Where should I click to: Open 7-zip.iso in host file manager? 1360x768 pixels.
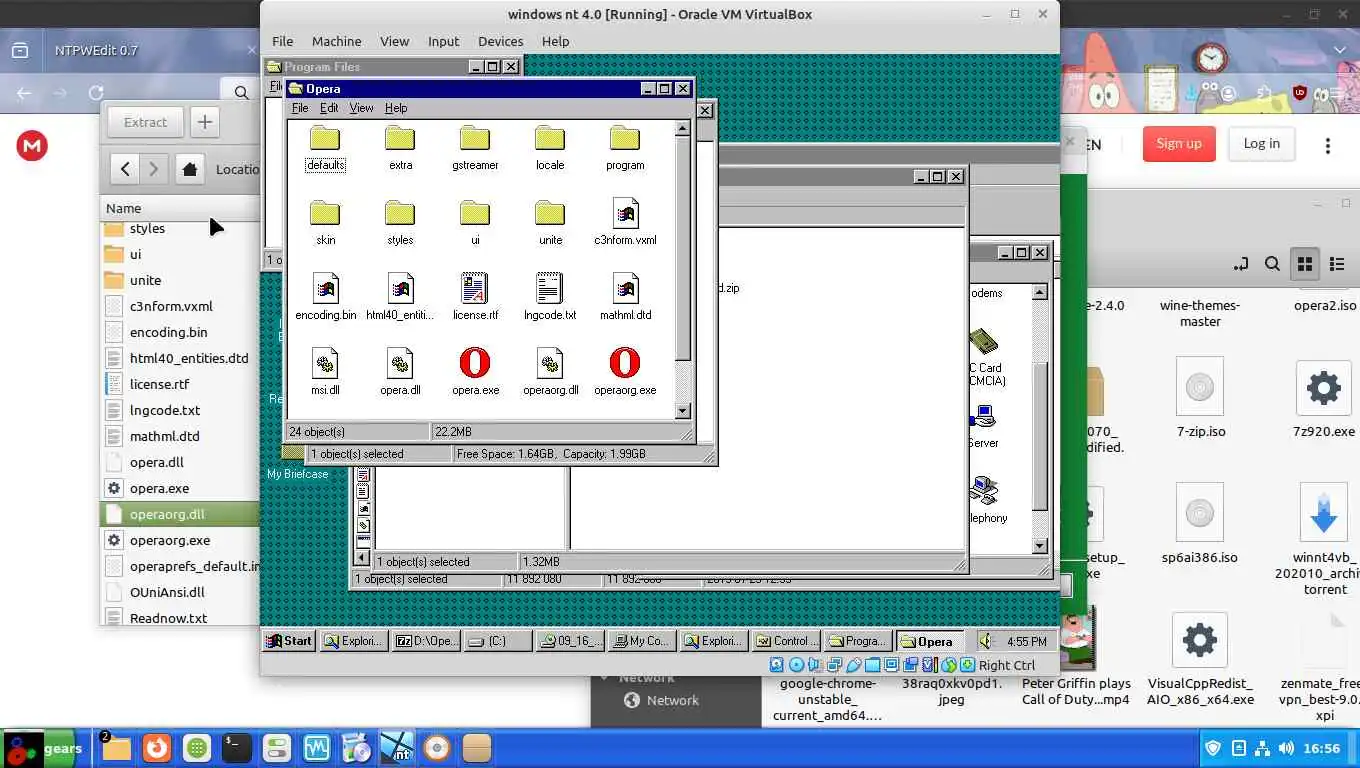[x=1199, y=398]
